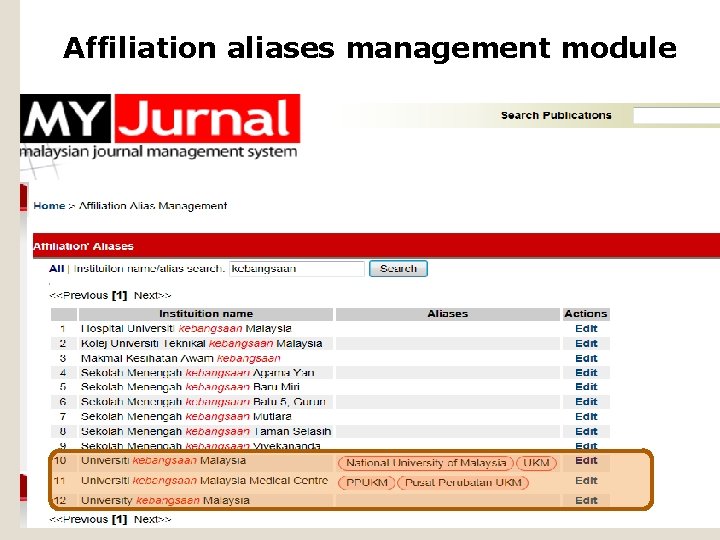Screen dimensions: 720x540
Task: Click the Affiliation Aliases red section header
Action: 377,246
